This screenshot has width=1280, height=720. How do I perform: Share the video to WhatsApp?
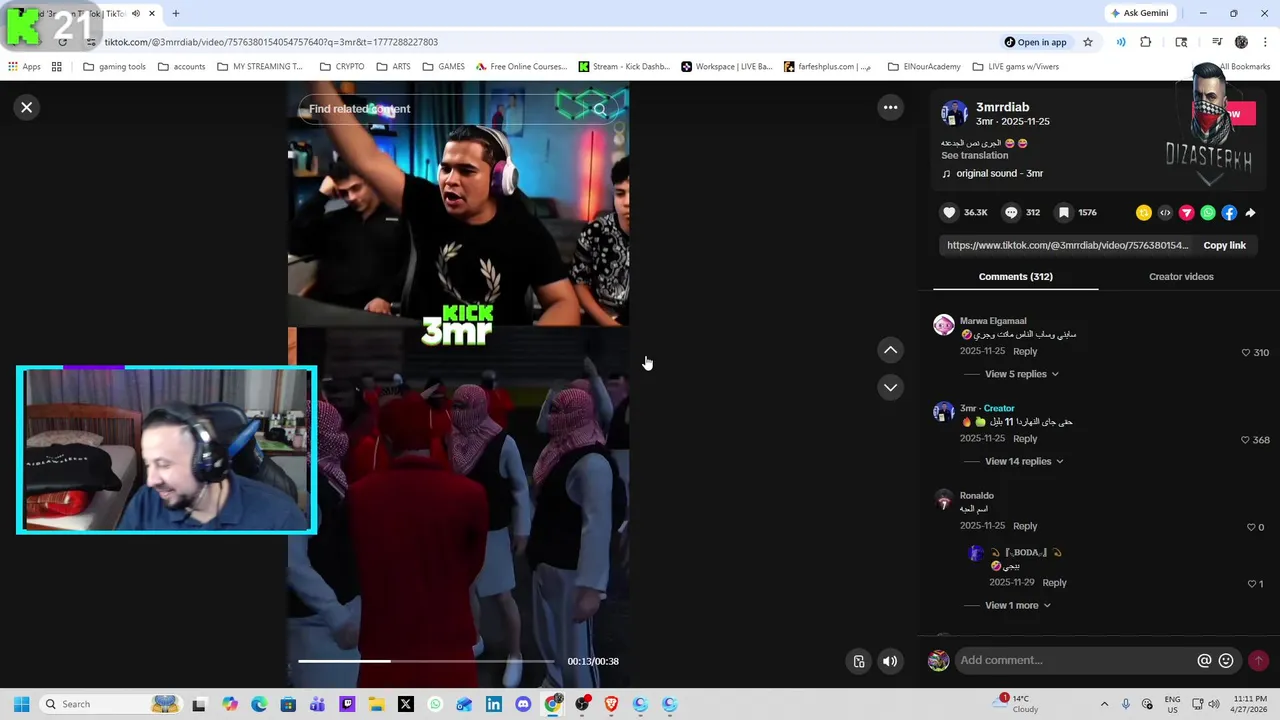click(x=1208, y=212)
